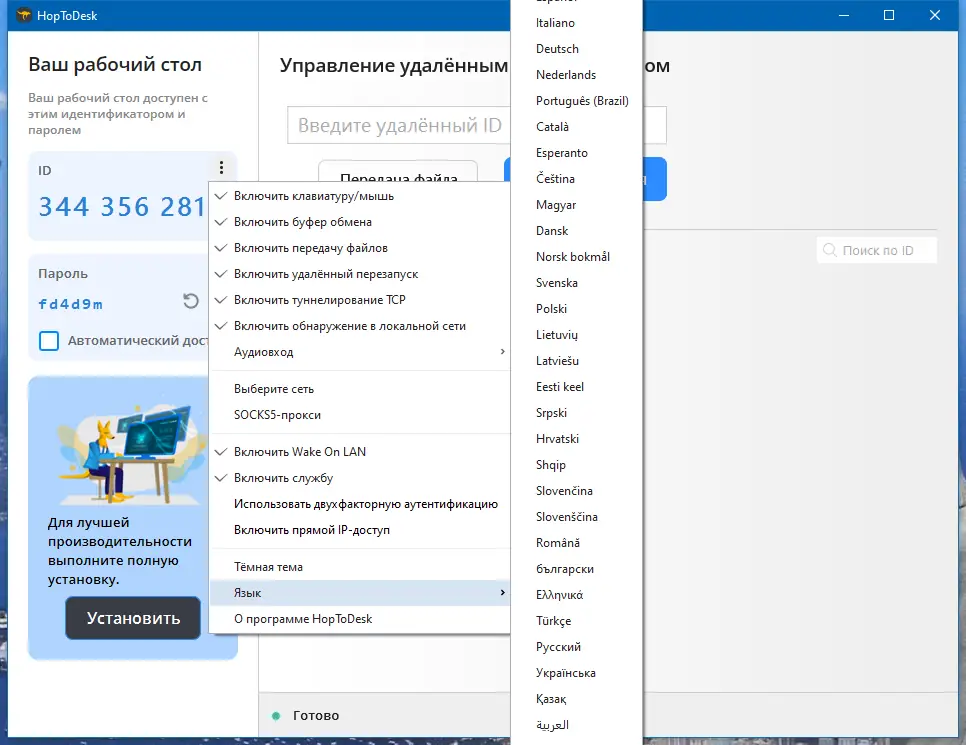The width and height of the screenshot is (966, 745).
Task: Click the Готово status text
Action: (x=316, y=715)
